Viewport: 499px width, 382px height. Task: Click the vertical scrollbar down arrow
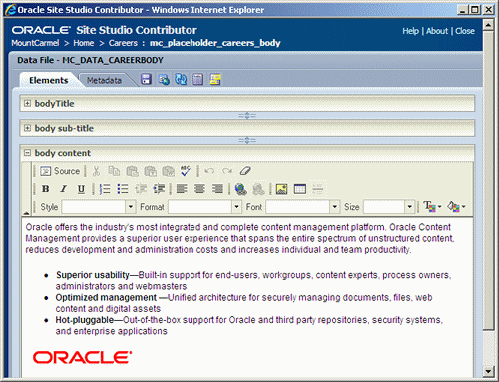[x=488, y=371]
